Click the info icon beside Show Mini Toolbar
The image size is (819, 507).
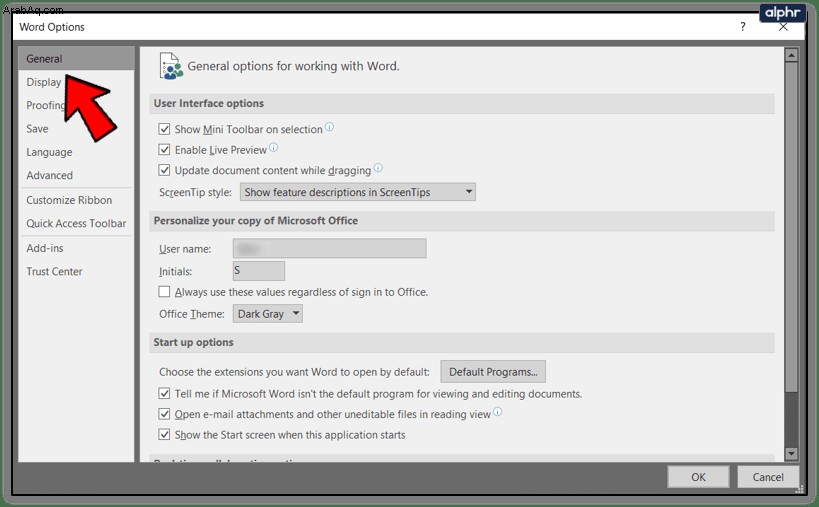330,127
